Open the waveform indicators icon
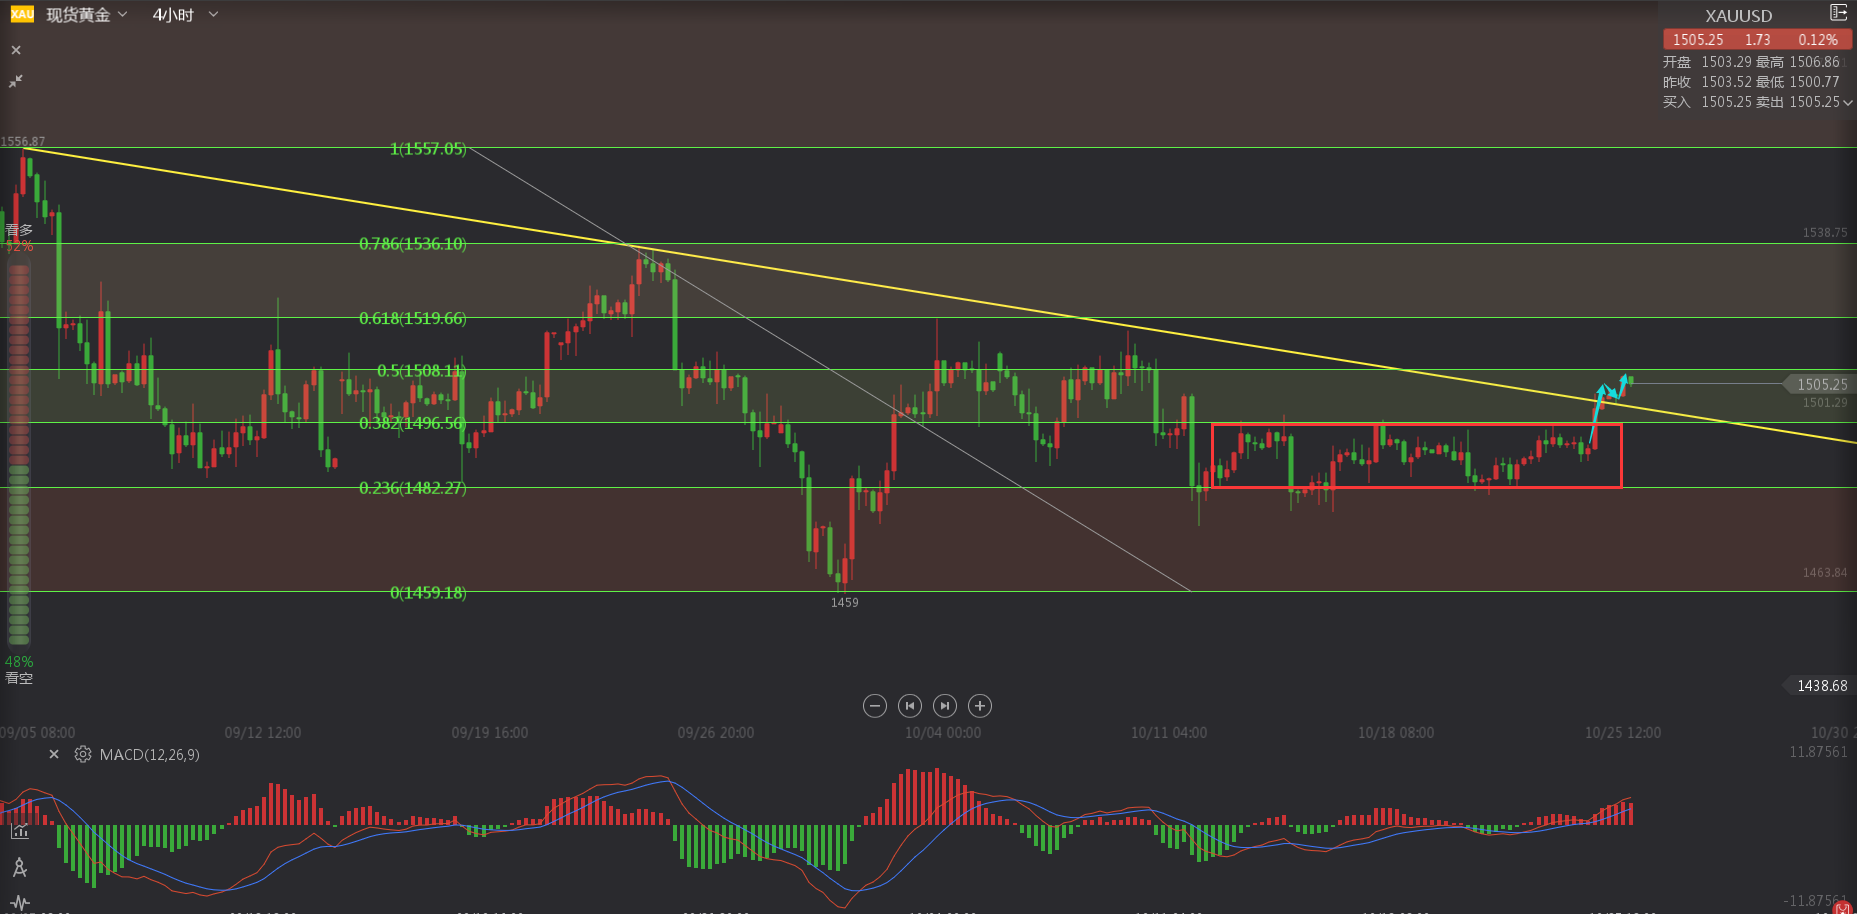 pyautogui.click(x=19, y=902)
